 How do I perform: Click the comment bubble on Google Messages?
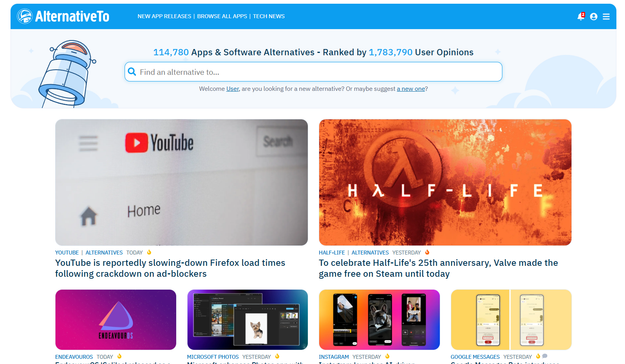545,356
